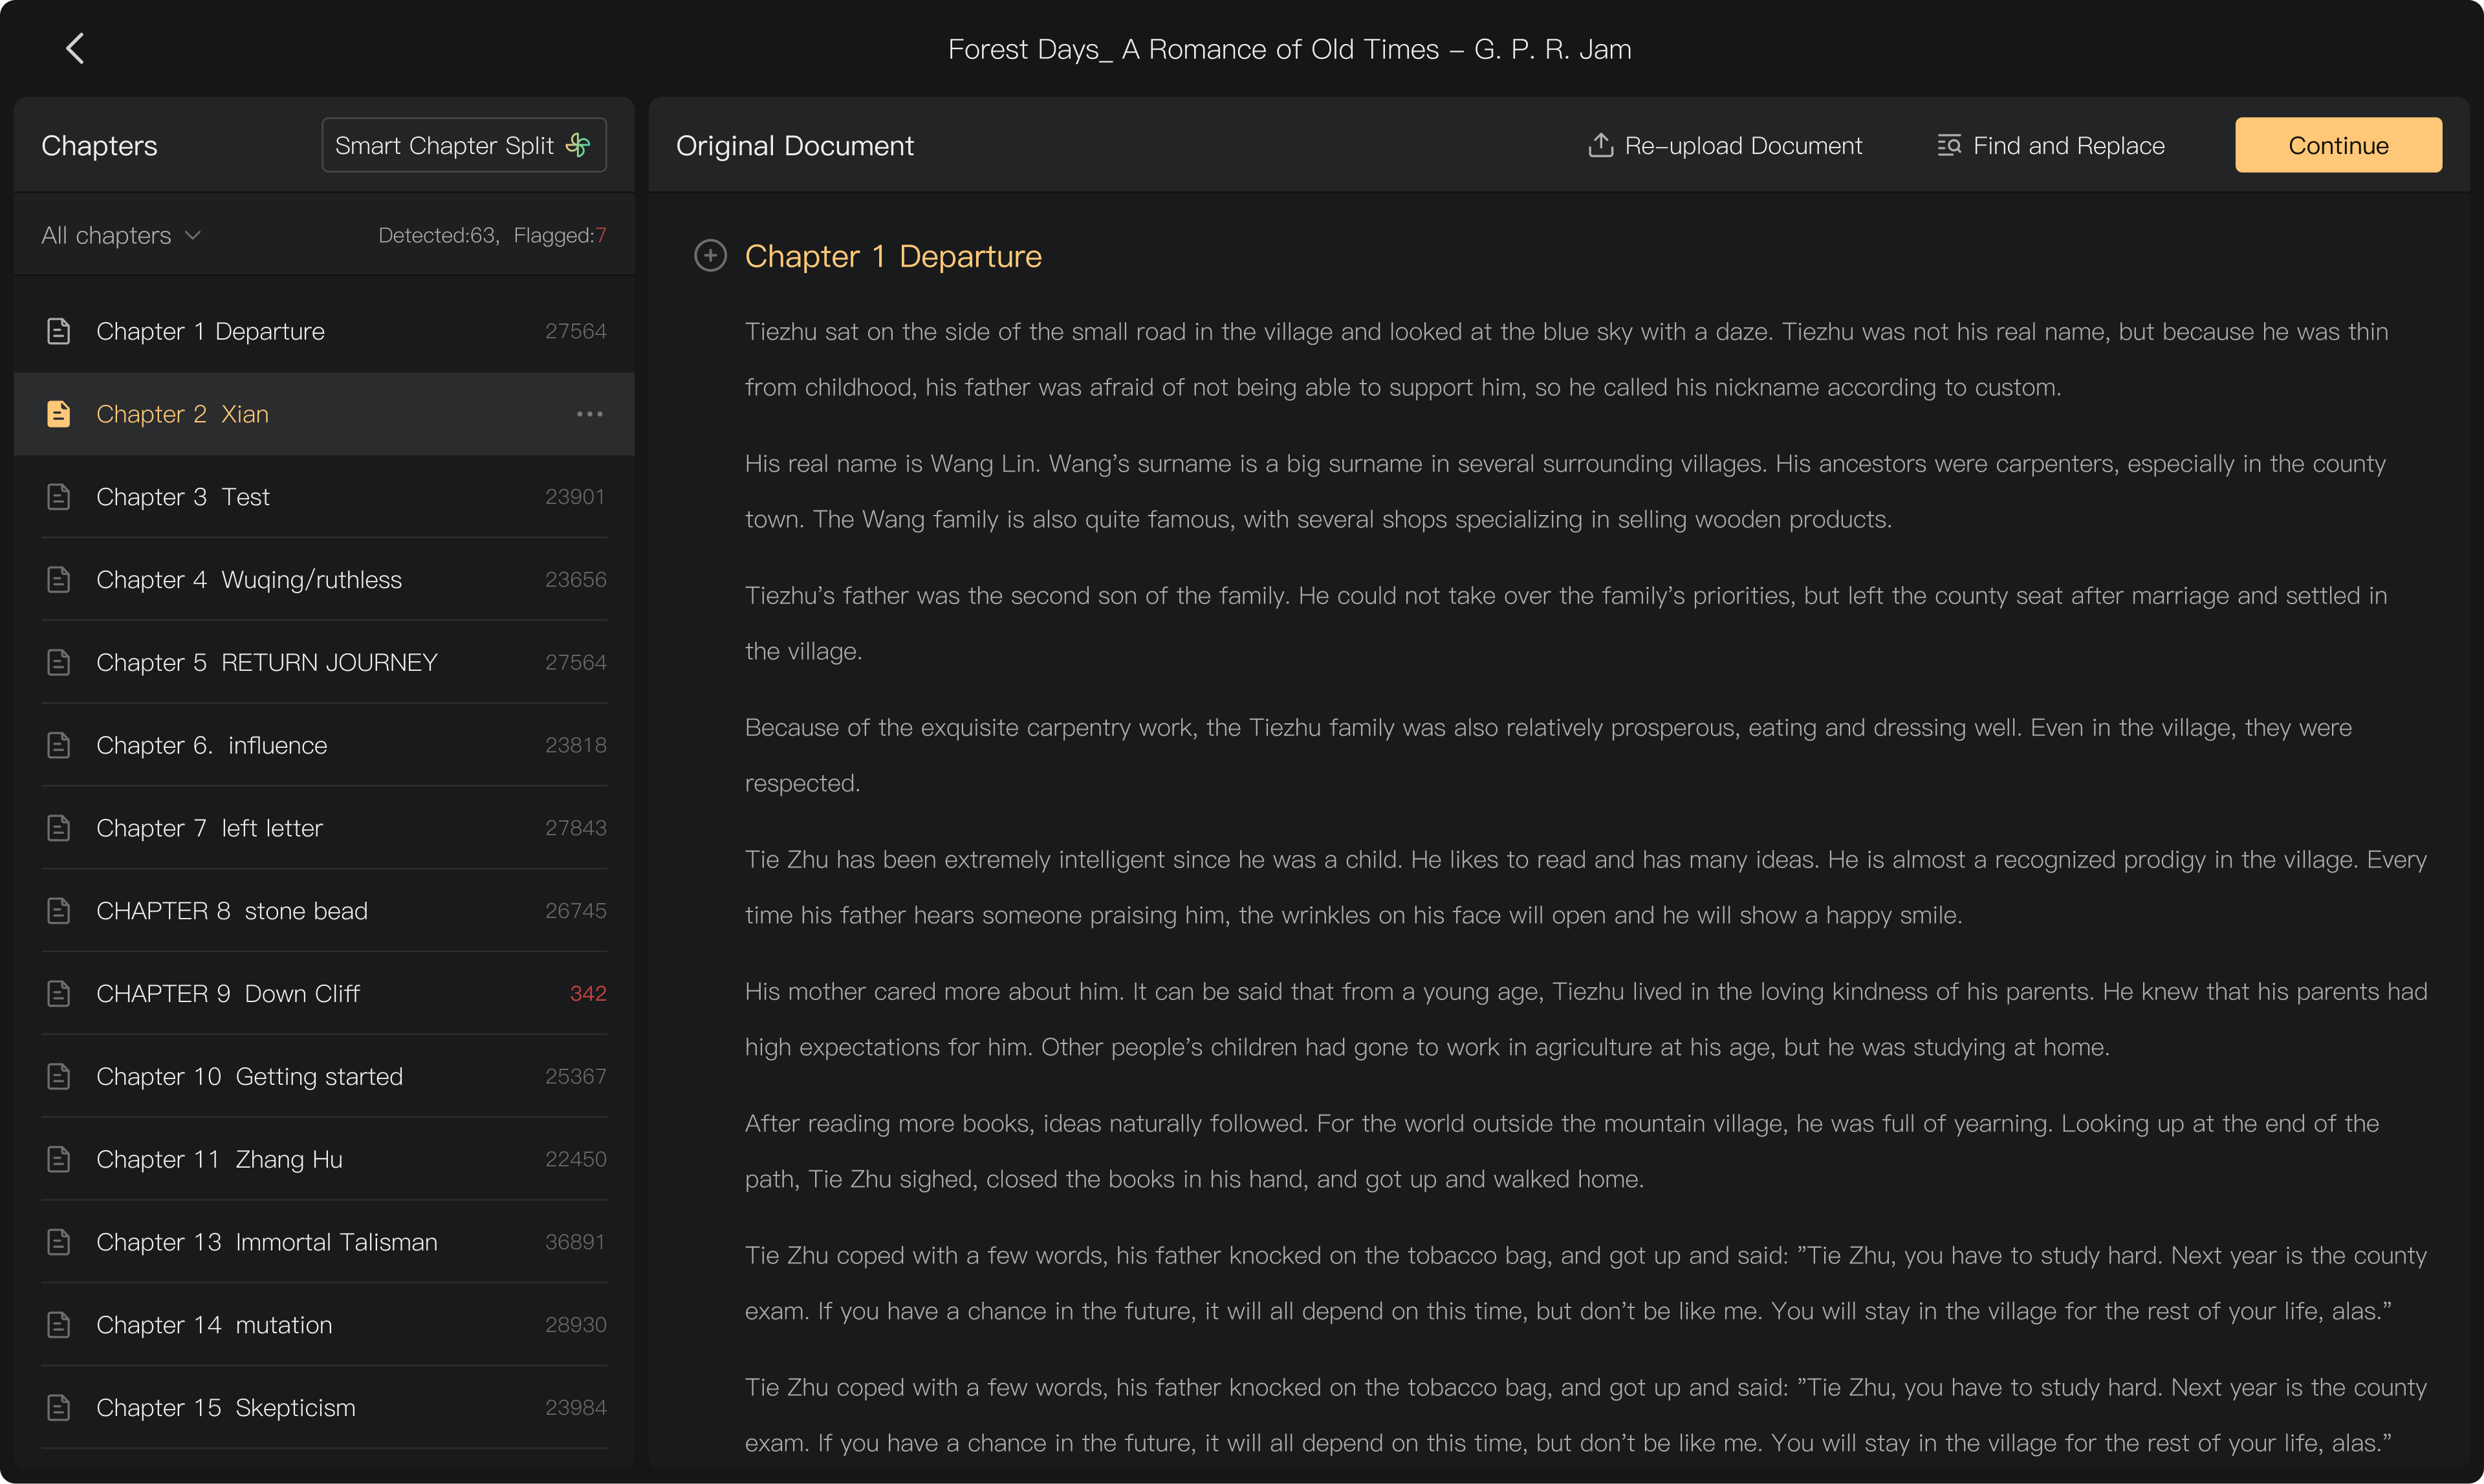Select Chapter 14 mutation

(x=324, y=1325)
